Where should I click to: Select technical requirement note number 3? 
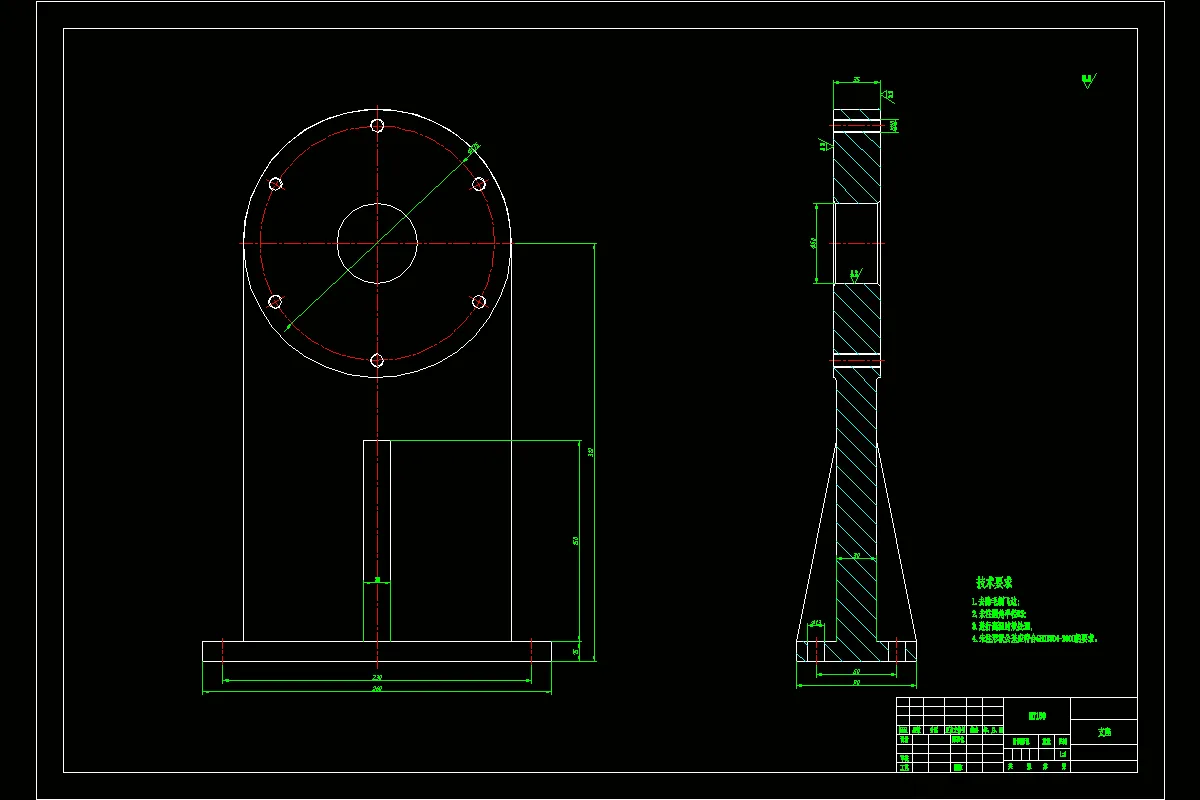(1004, 626)
